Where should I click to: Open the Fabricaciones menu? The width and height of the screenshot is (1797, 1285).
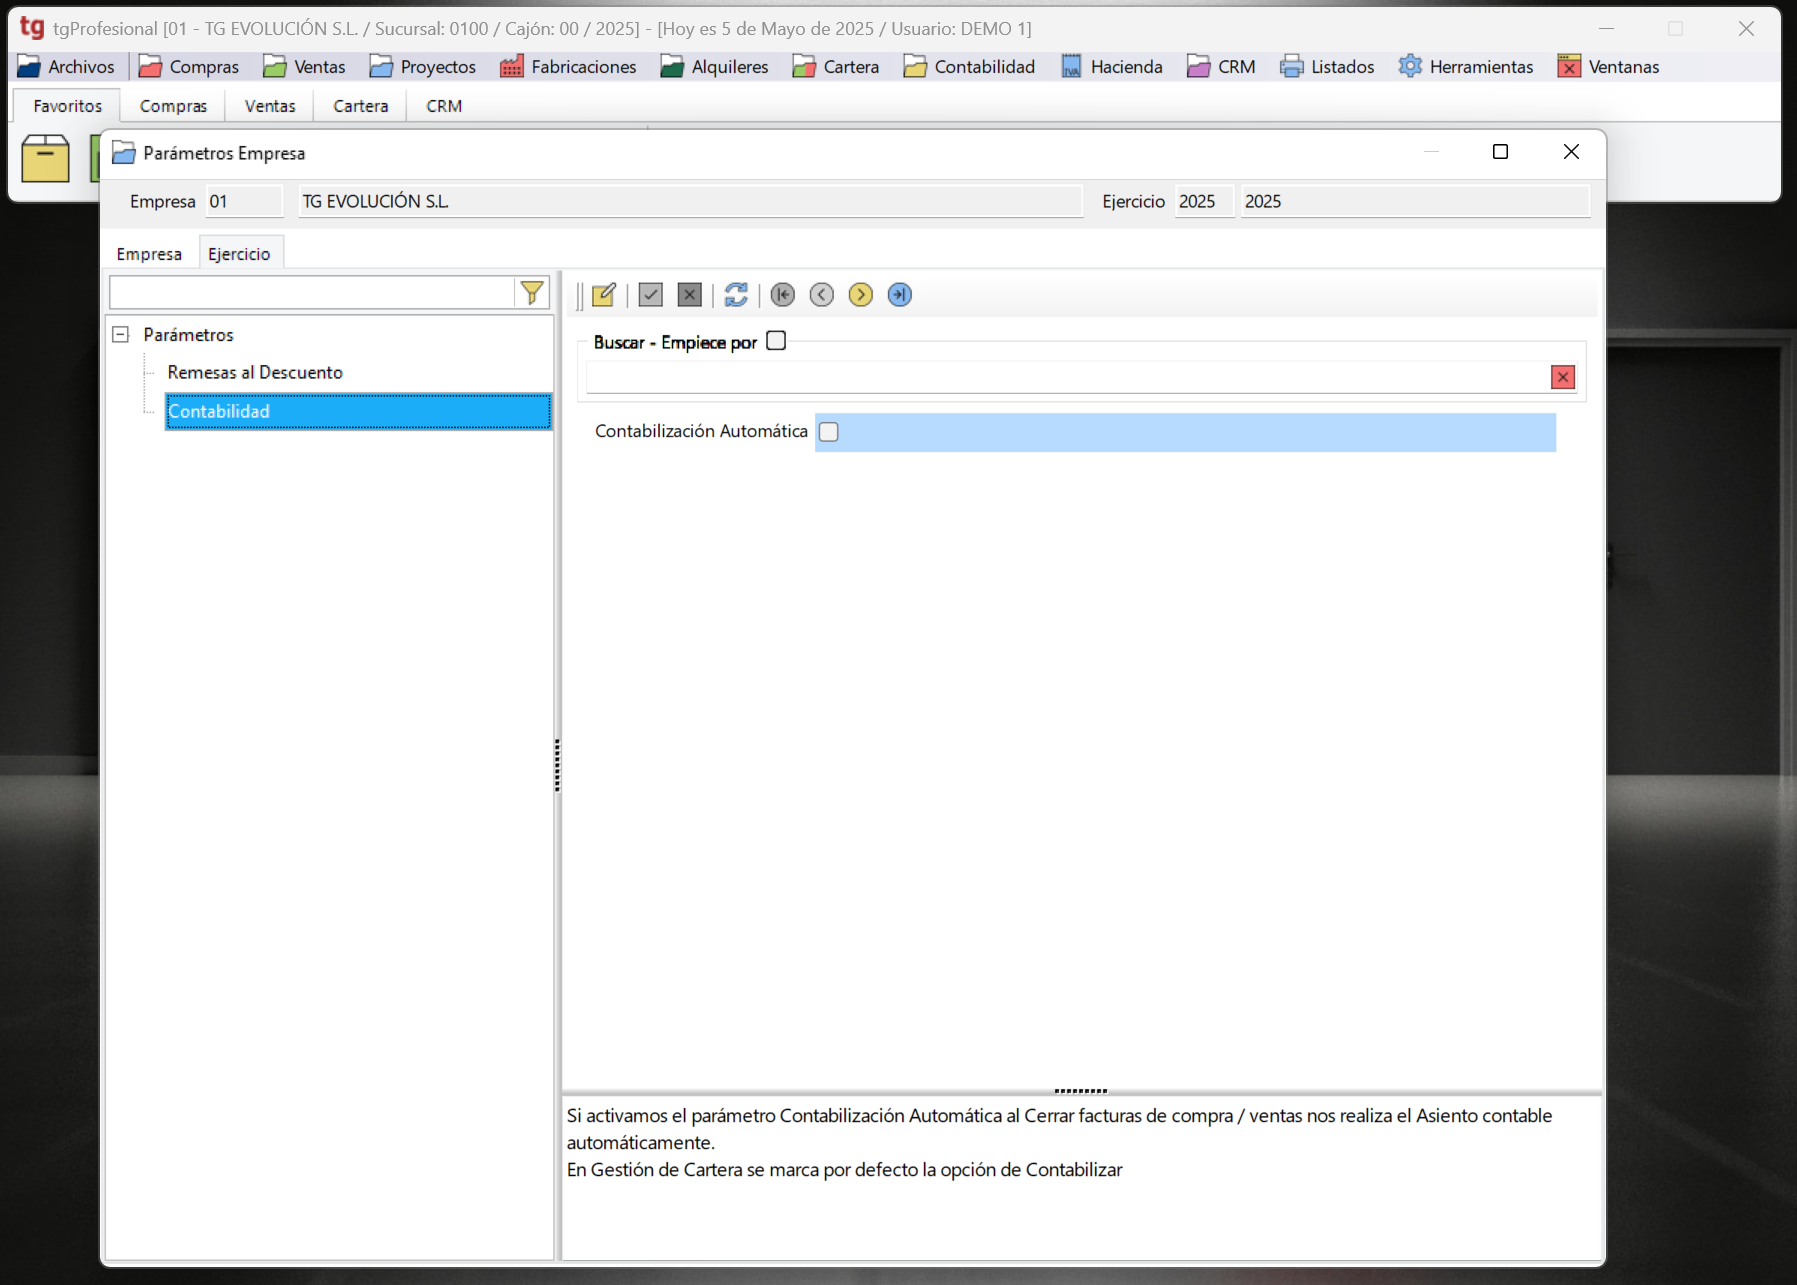(x=568, y=67)
